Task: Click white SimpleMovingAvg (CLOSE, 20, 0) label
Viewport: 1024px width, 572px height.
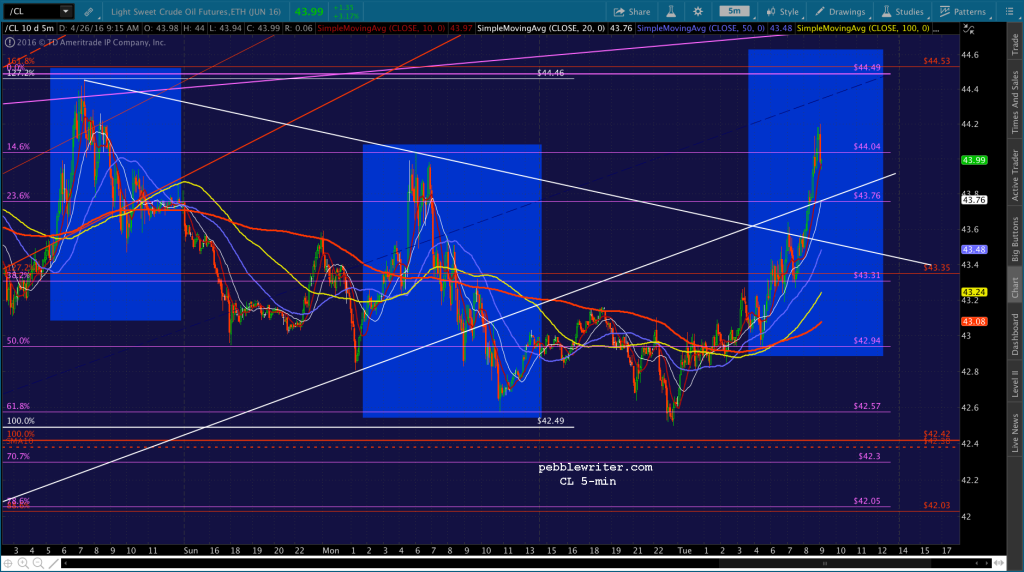Action: (x=541, y=28)
